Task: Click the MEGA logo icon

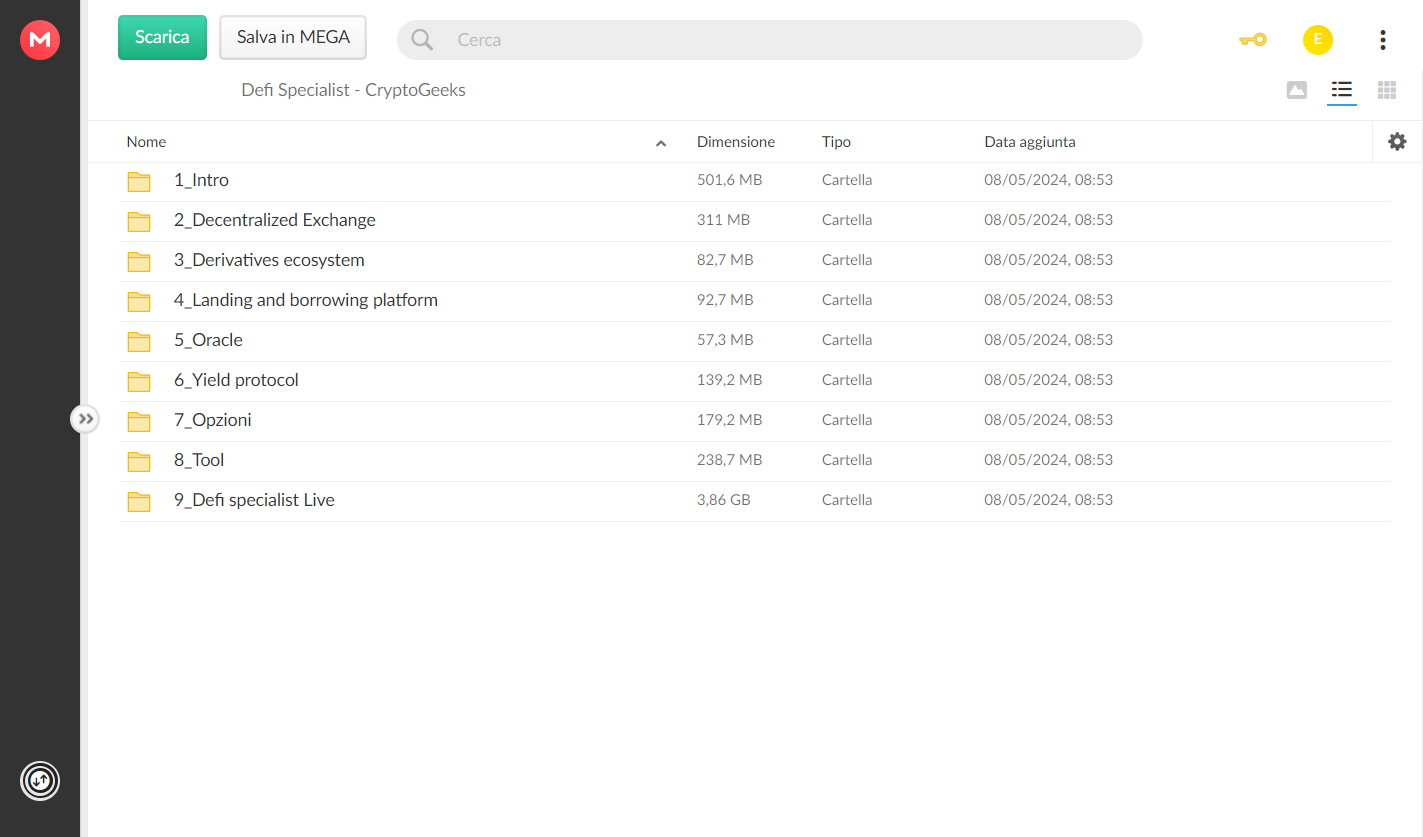Action: [x=40, y=40]
